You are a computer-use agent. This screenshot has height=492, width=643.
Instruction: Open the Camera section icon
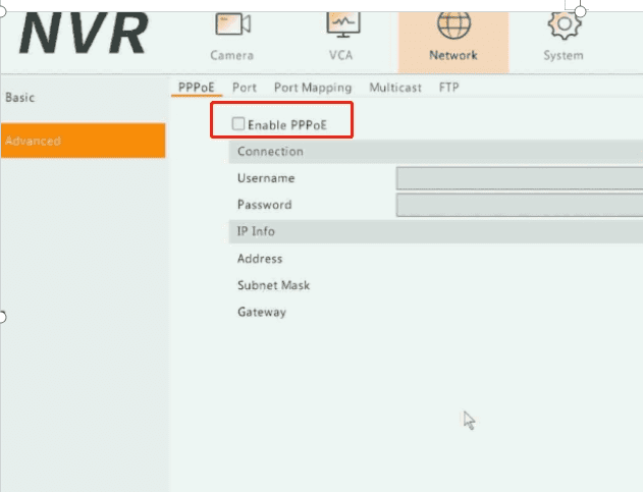point(232,24)
